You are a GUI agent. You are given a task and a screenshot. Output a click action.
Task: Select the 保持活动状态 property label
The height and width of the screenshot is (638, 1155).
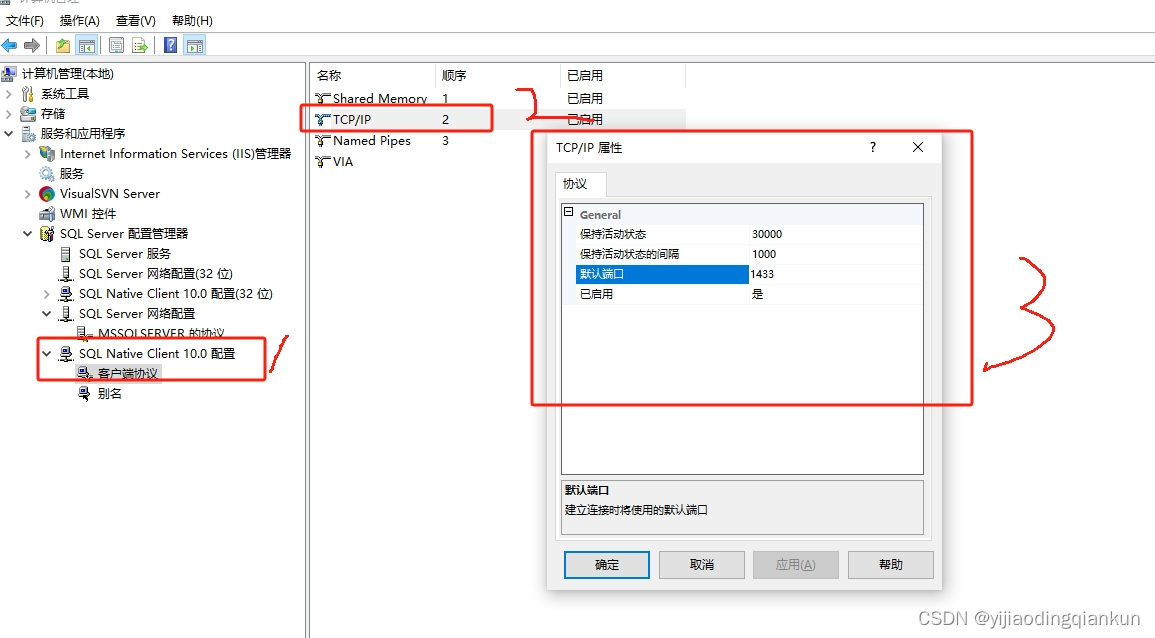point(613,234)
